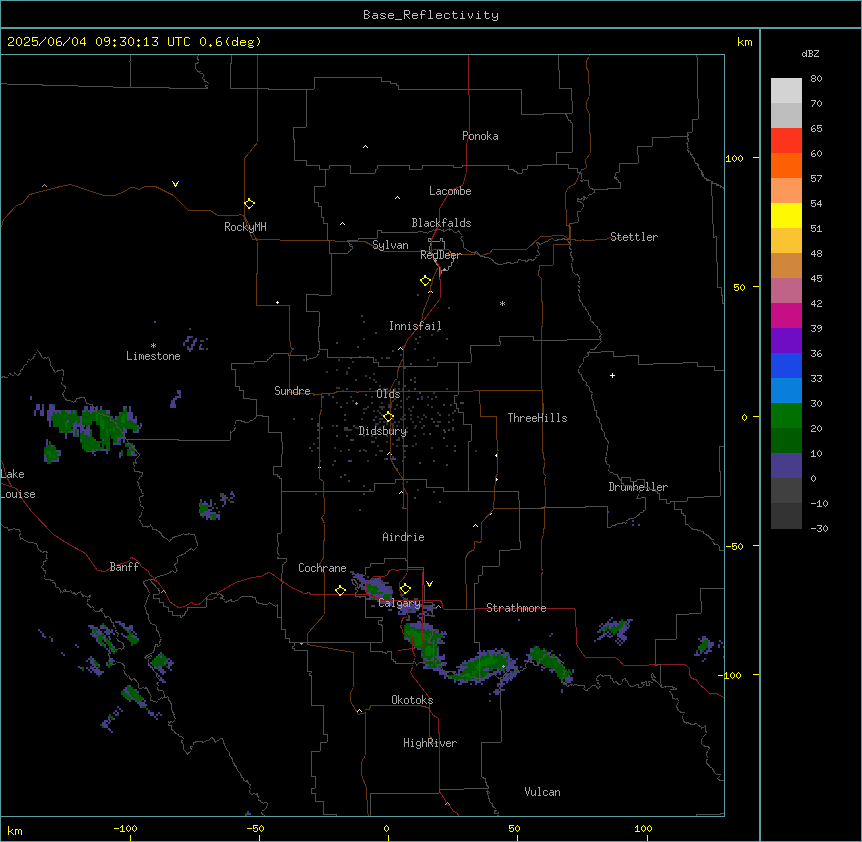Click the yellow diamond marker south of RedDeer
The image size is (862, 842).
pos(426,281)
